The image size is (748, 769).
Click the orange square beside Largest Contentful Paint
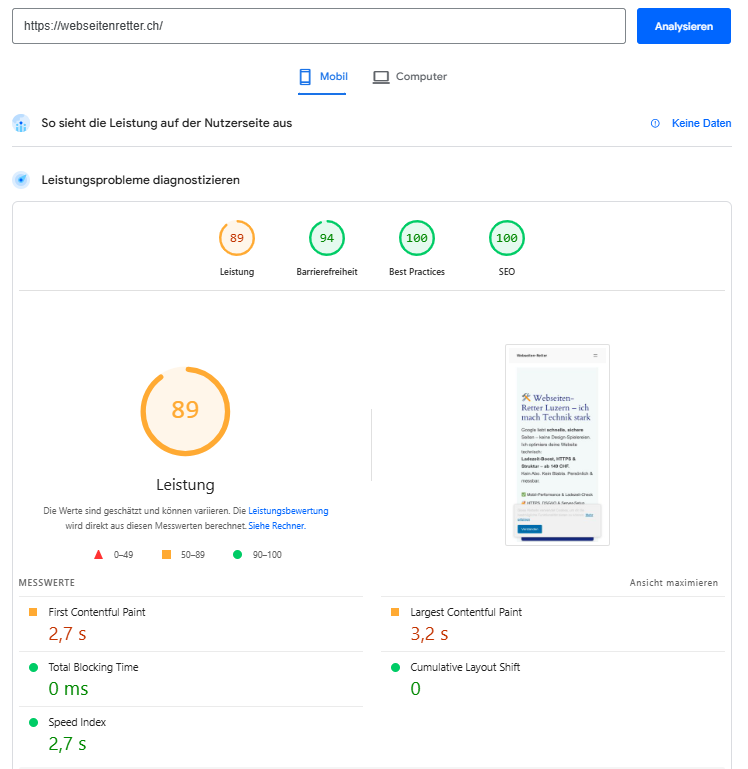[395, 612]
